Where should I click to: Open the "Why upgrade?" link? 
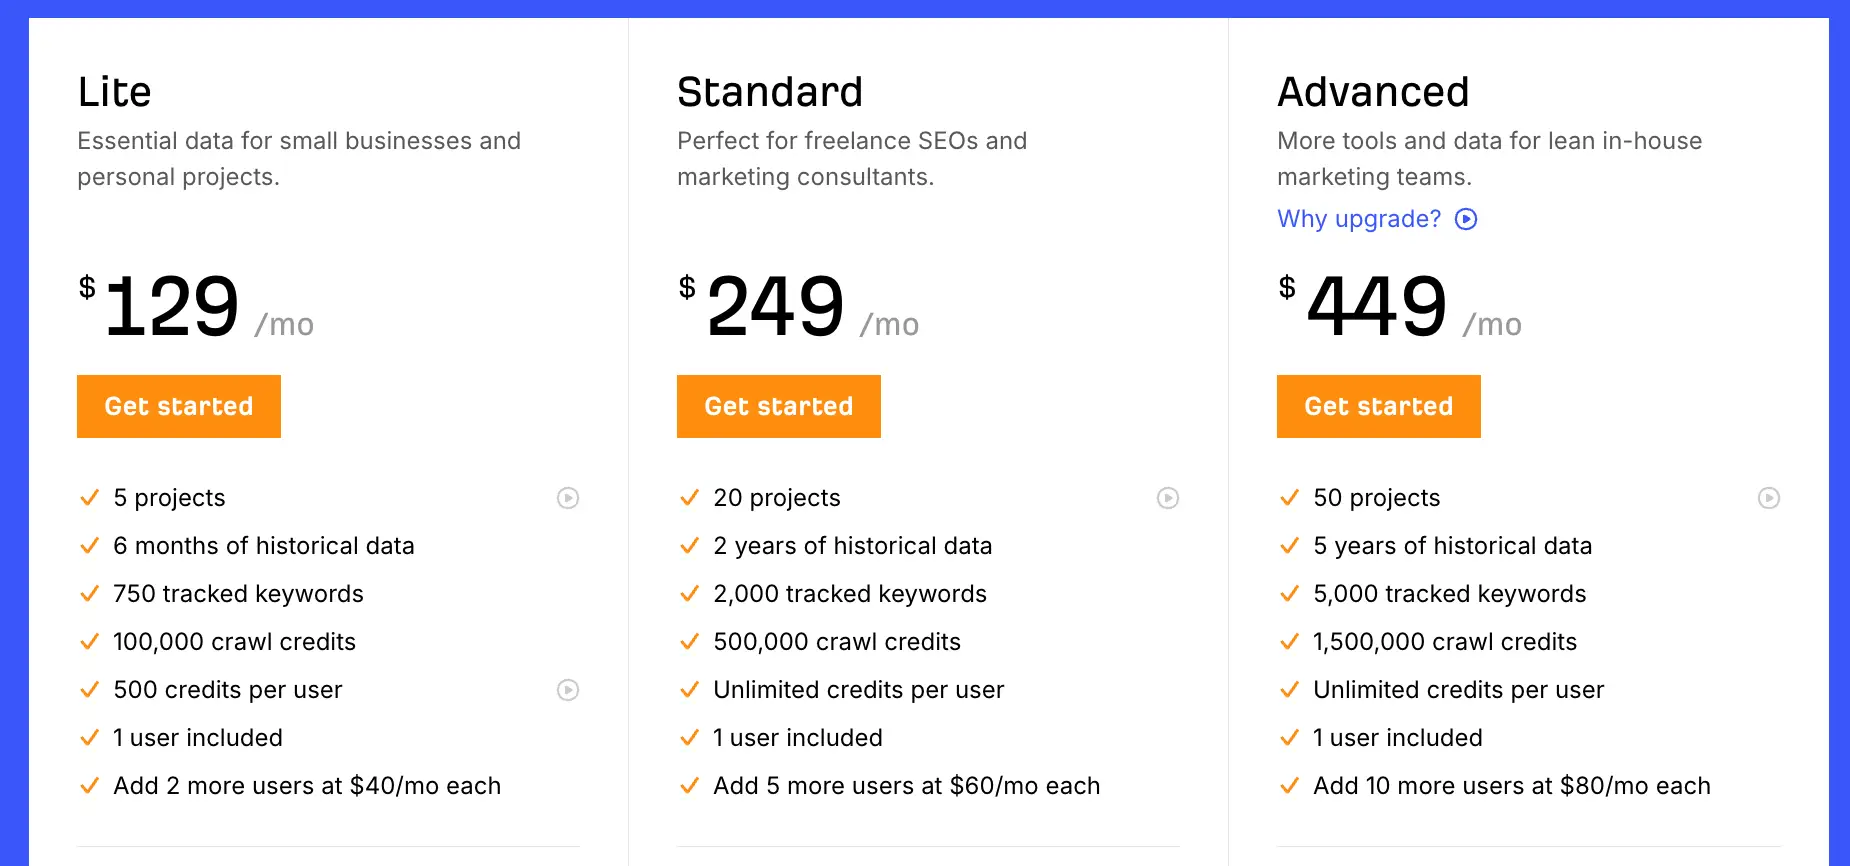pyautogui.click(x=1358, y=219)
